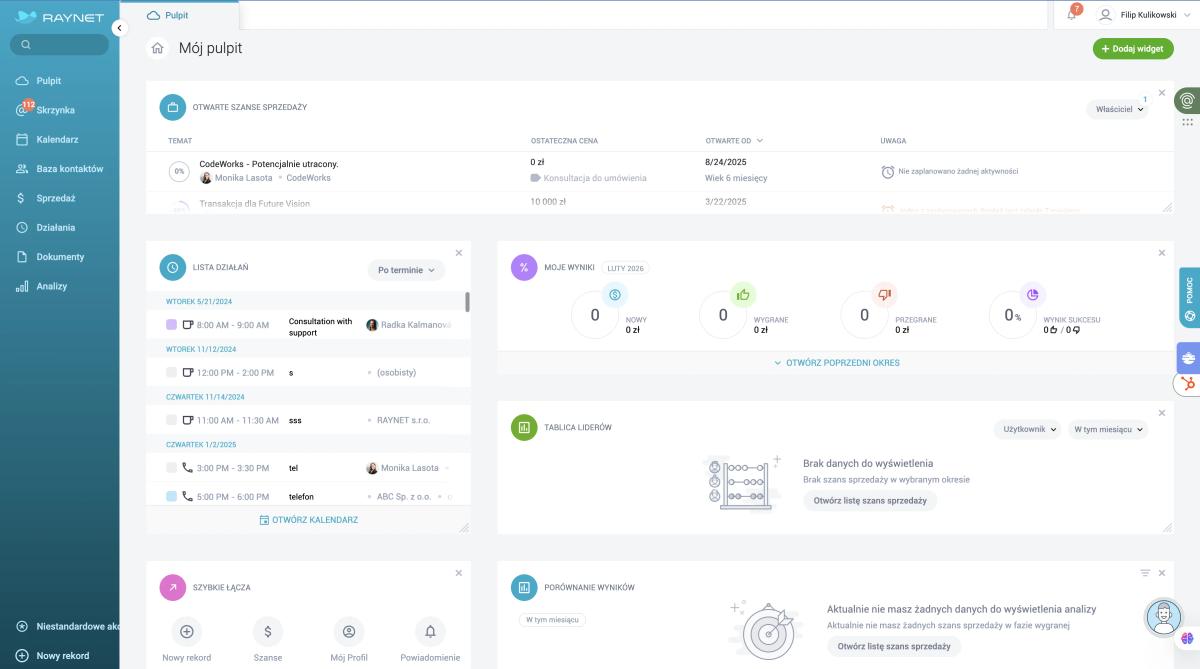The width and height of the screenshot is (1200, 669).
Task: Click the W tym miesiącu tag in Porównanie wyników
Action: [x=551, y=619]
